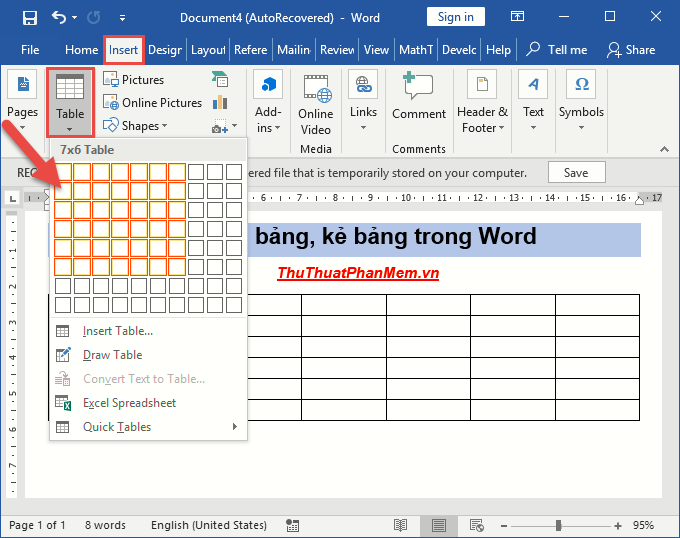Open zoom dialog at 95%
This screenshot has width=680, height=538.
pyautogui.click(x=643, y=525)
